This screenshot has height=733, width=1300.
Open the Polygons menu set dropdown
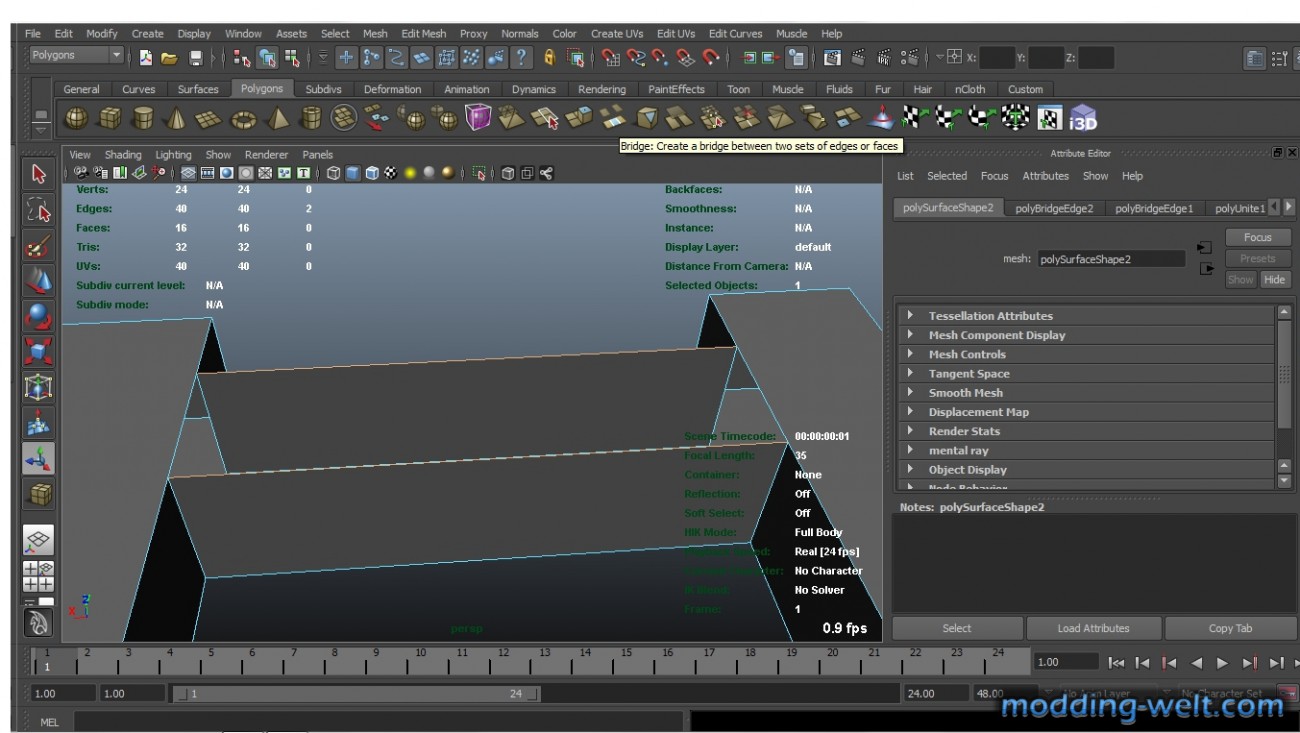click(x=77, y=56)
